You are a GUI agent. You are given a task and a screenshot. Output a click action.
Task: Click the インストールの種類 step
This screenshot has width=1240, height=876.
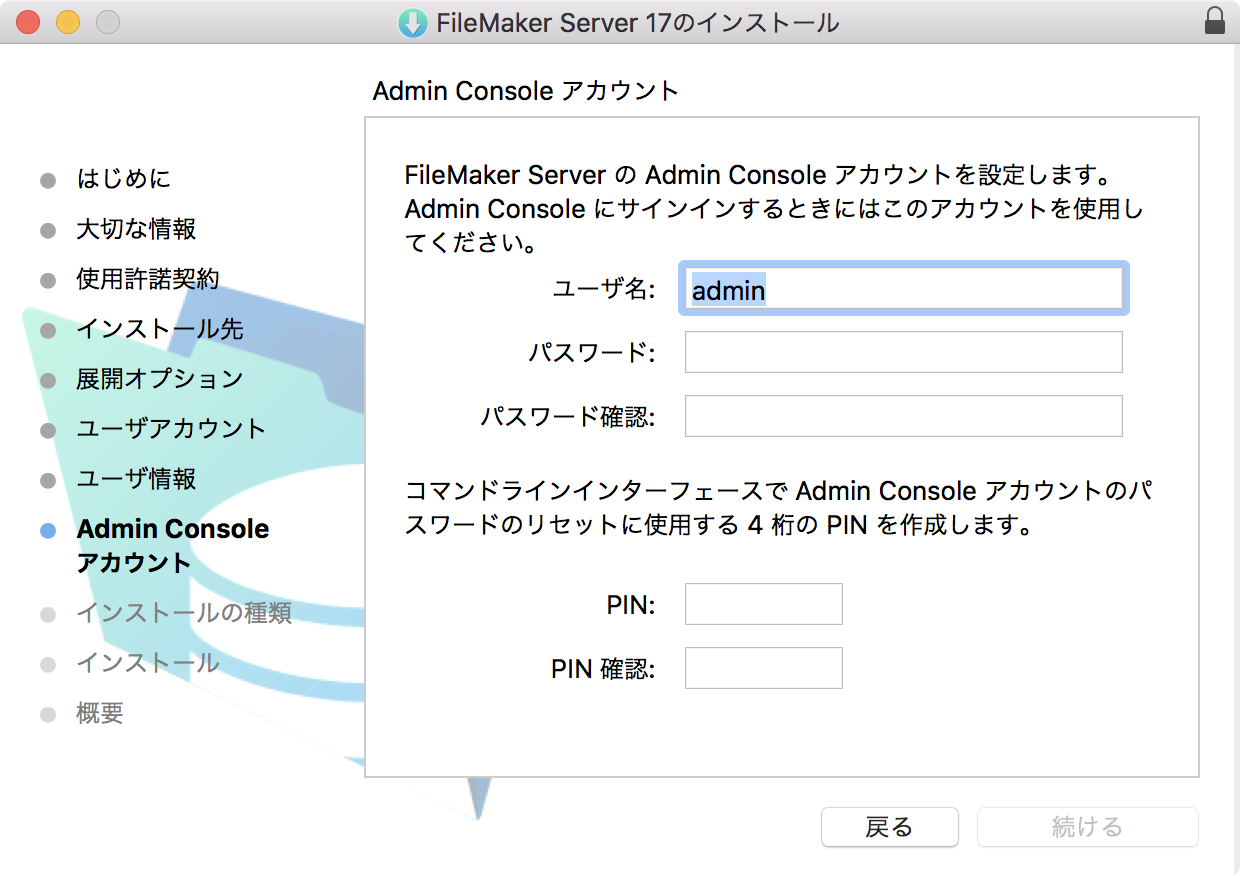184,612
